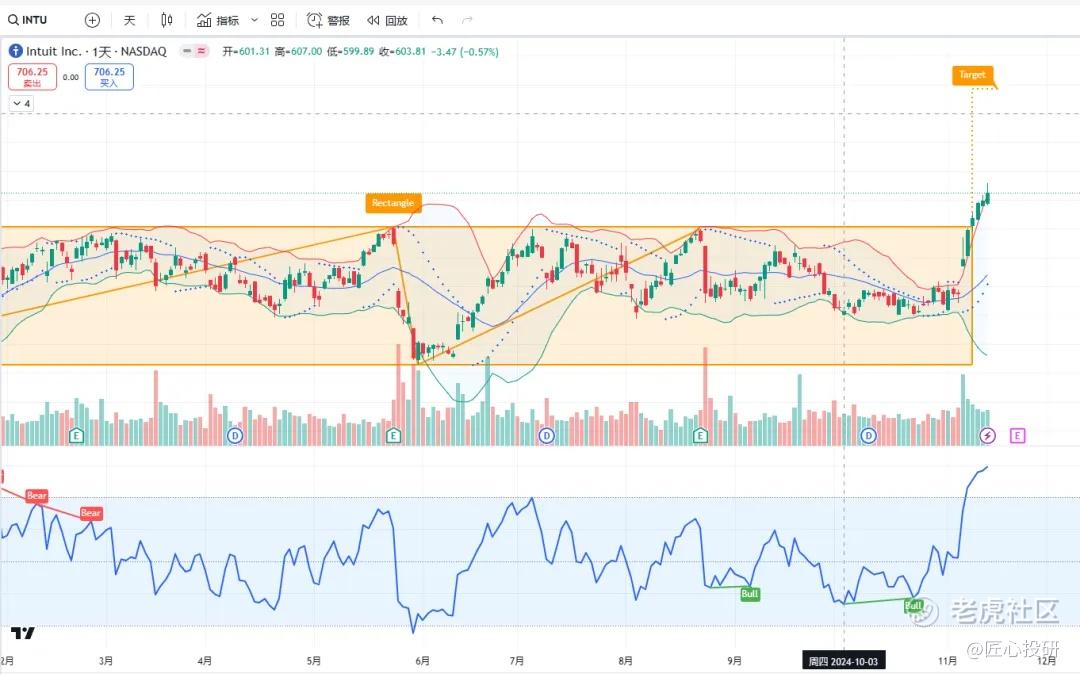Click the Intuit Inc. logo icon
The image size is (1080, 674).
[15, 51]
